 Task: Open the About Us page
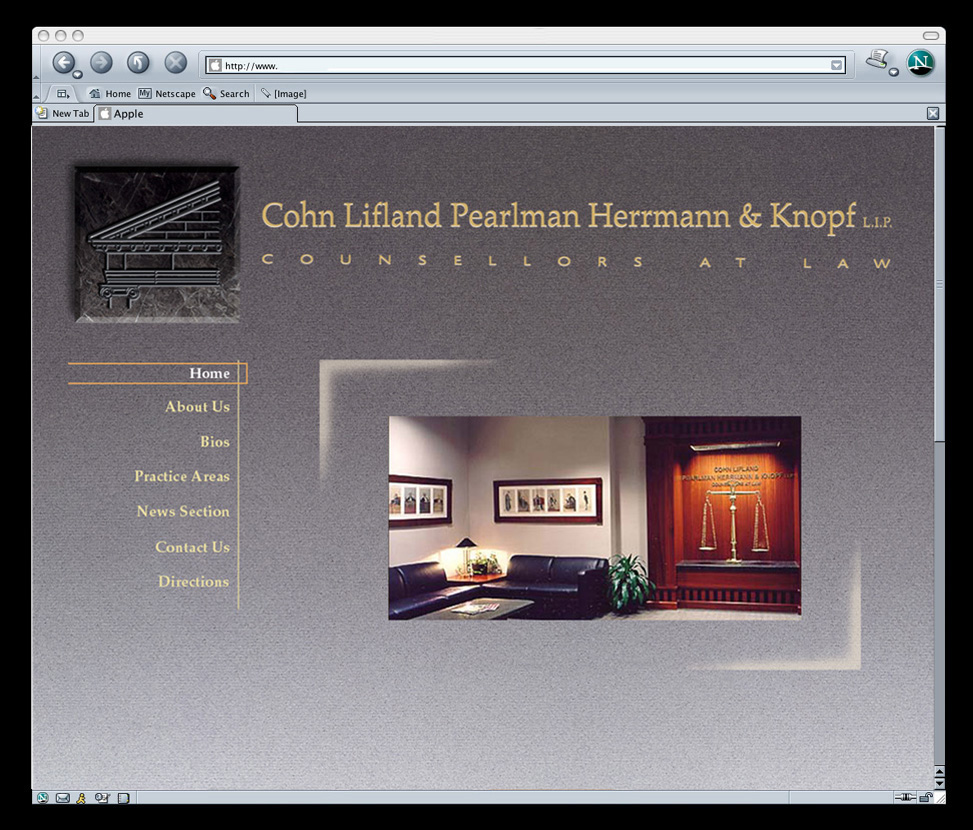(x=197, y=407)
